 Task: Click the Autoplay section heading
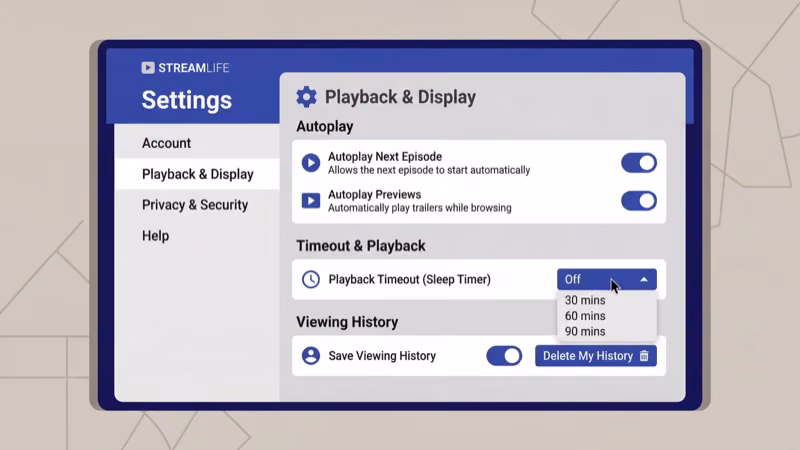(x=324, y=127)
